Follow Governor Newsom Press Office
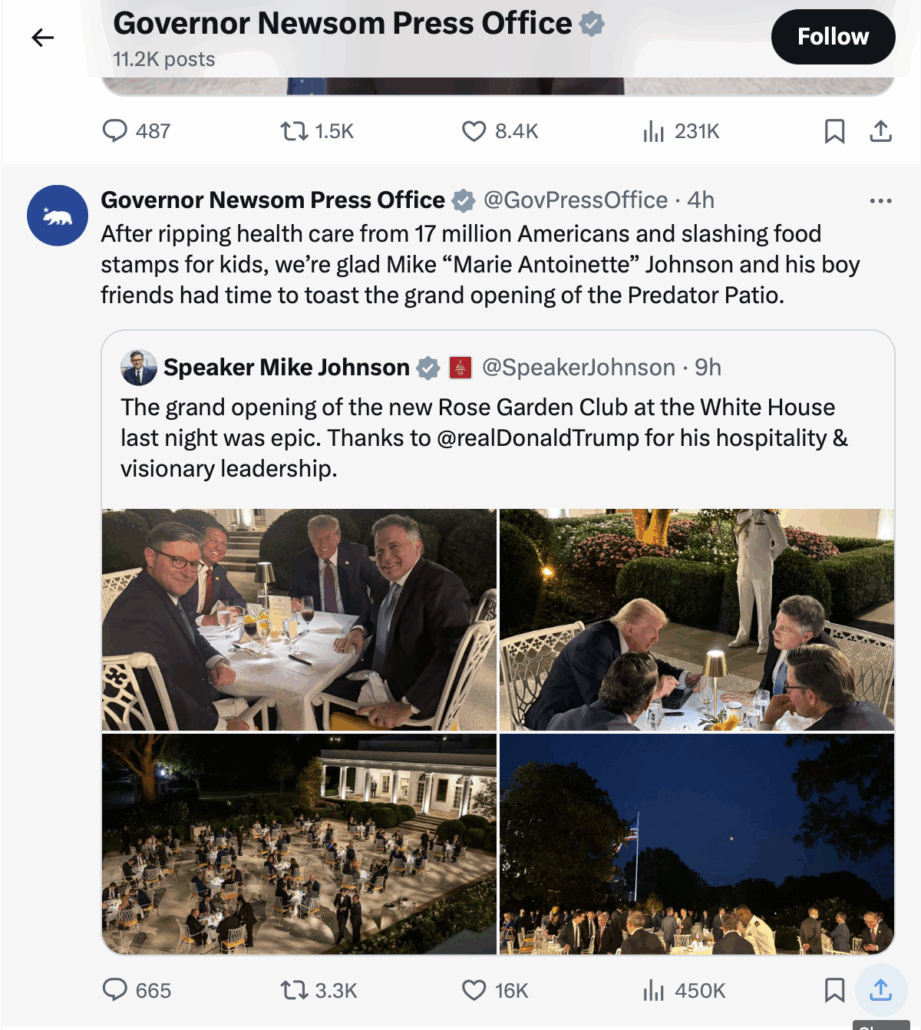Viewport: 921px width, 1030px height. 832,37
